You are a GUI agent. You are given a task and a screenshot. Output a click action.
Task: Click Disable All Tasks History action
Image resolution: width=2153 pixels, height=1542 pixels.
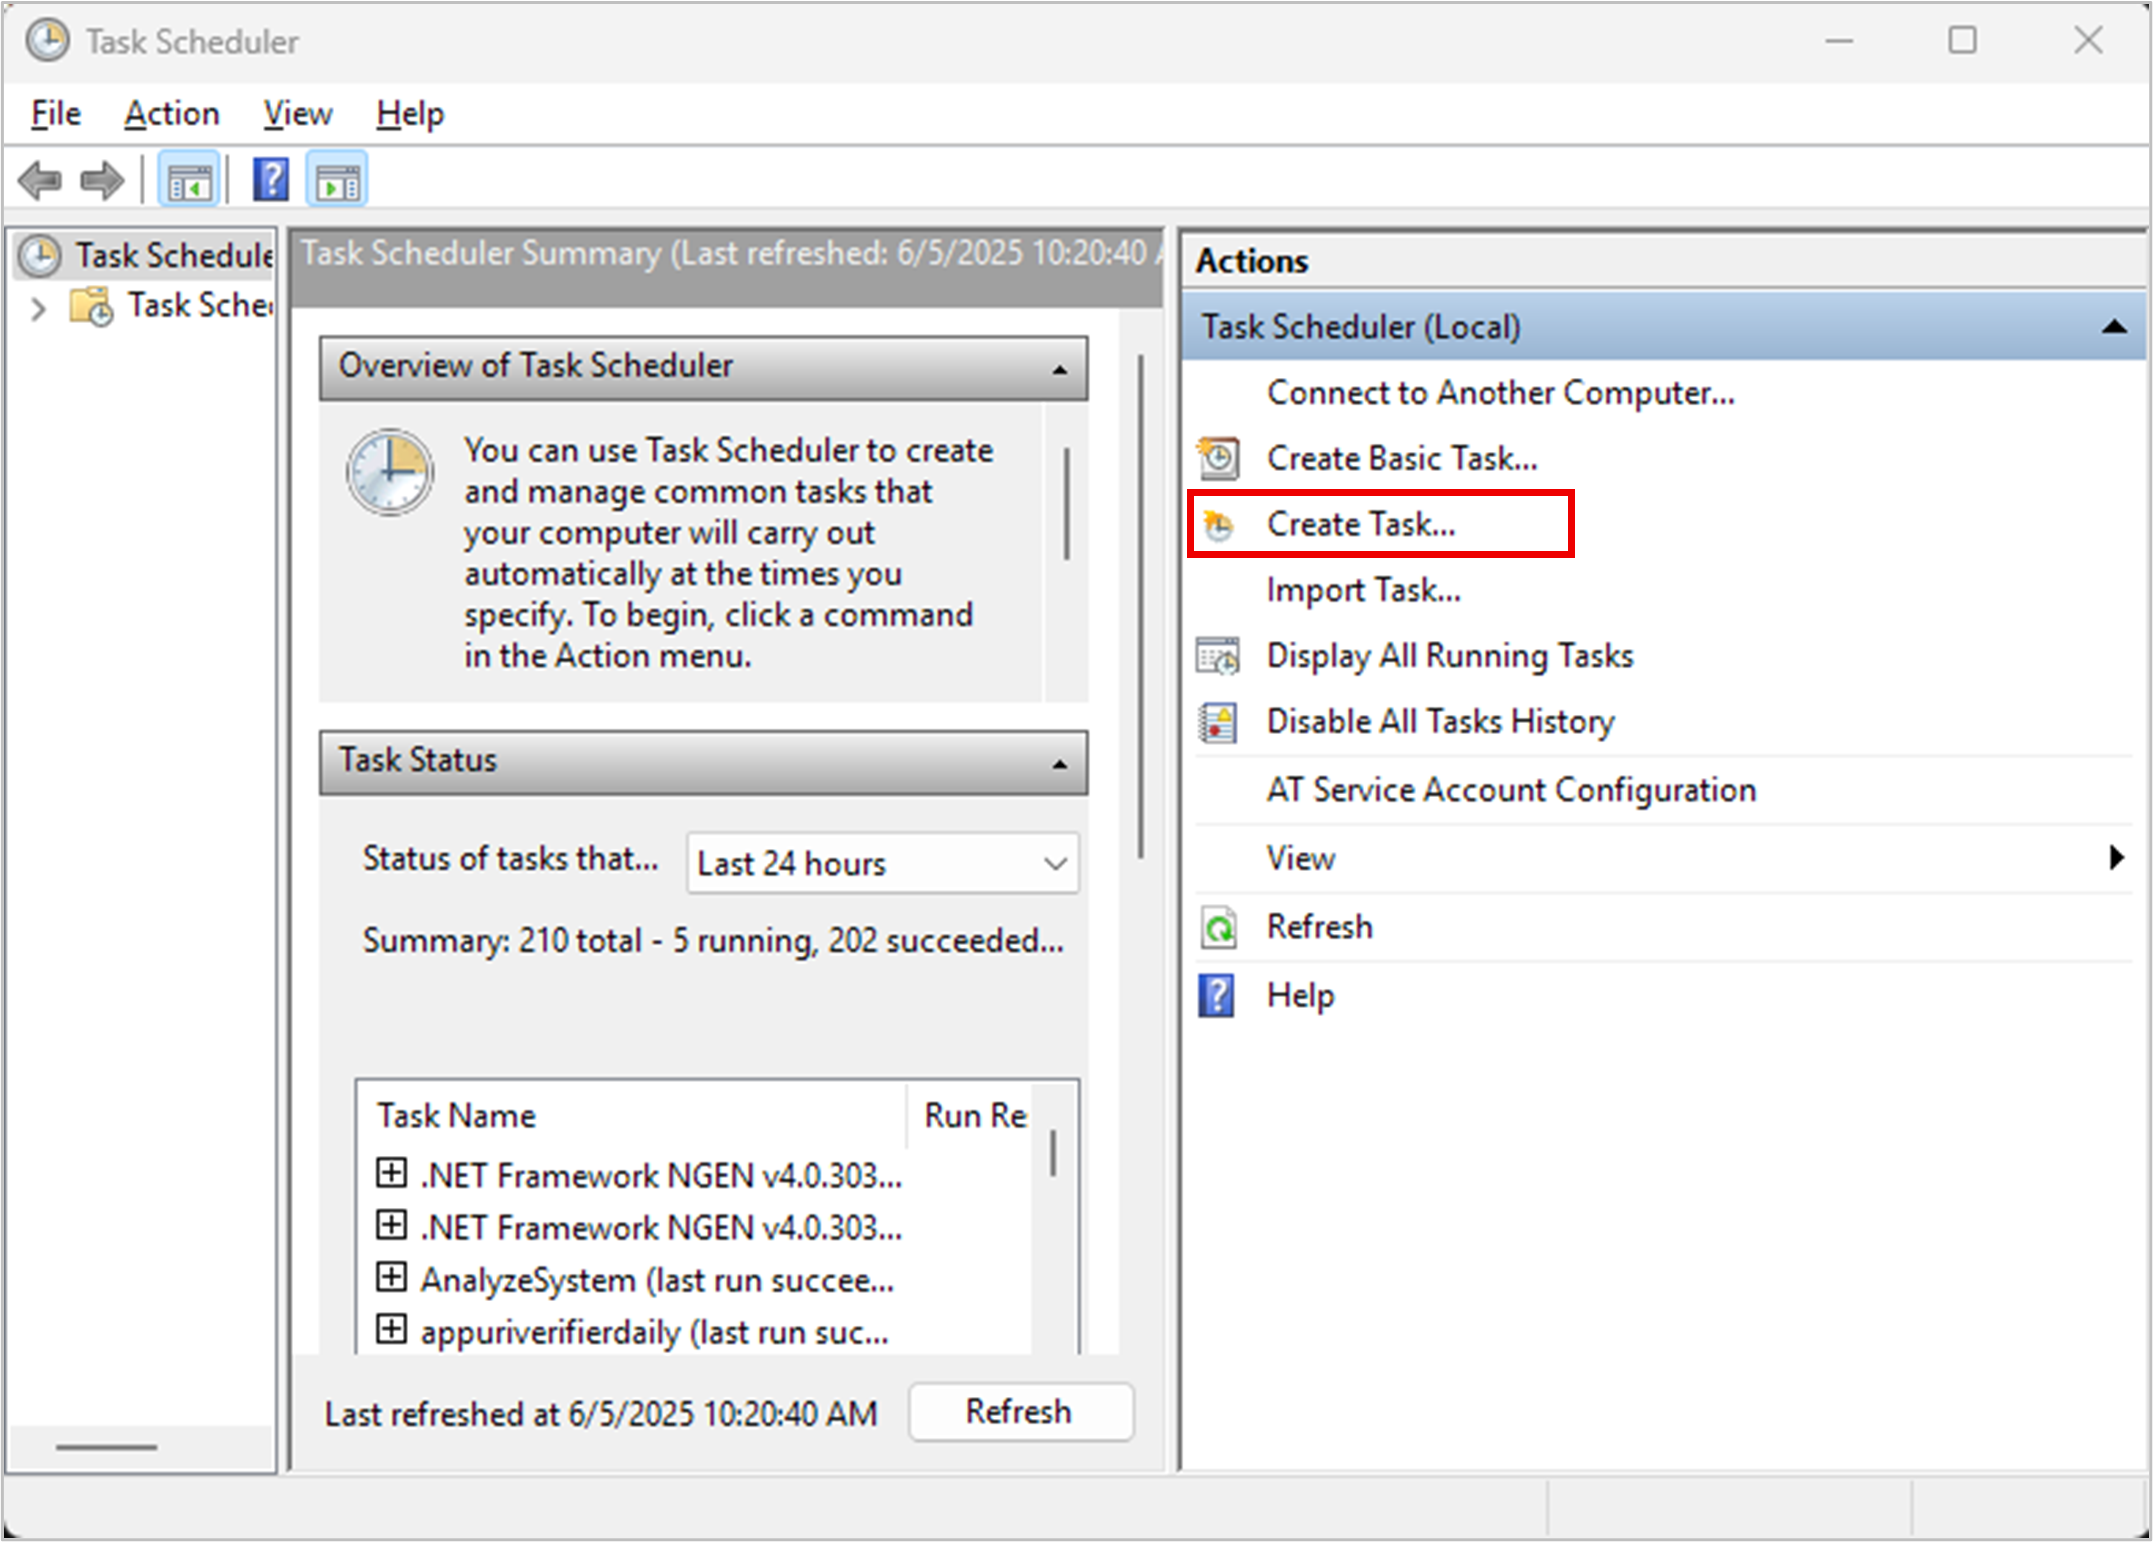pyautogui.click(x=1440, y=722)
